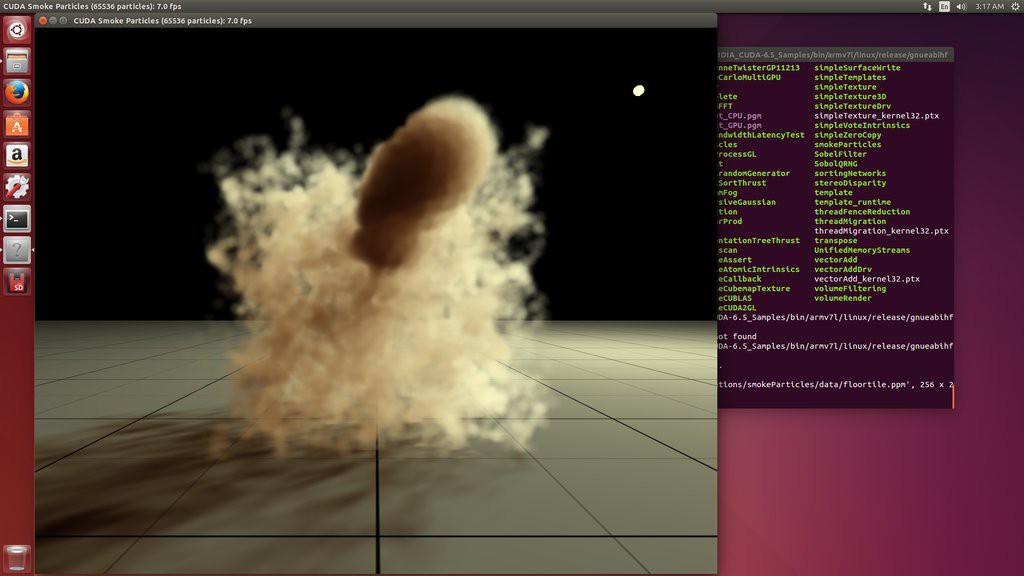Click the top panel CUDA Smoke Particles title

coord(92,7)
